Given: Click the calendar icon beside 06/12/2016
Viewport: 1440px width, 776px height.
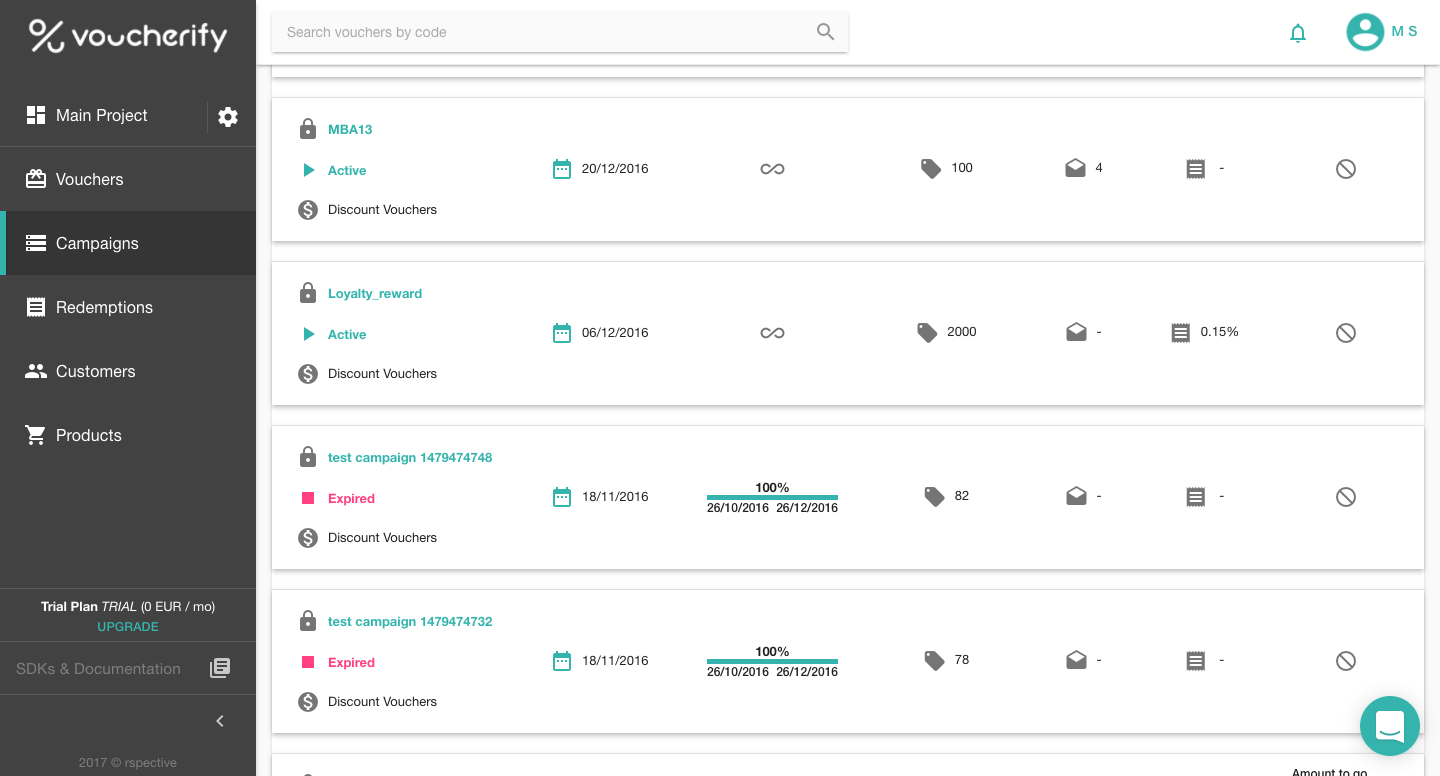Looking at the screenshot, I should 562,333.
